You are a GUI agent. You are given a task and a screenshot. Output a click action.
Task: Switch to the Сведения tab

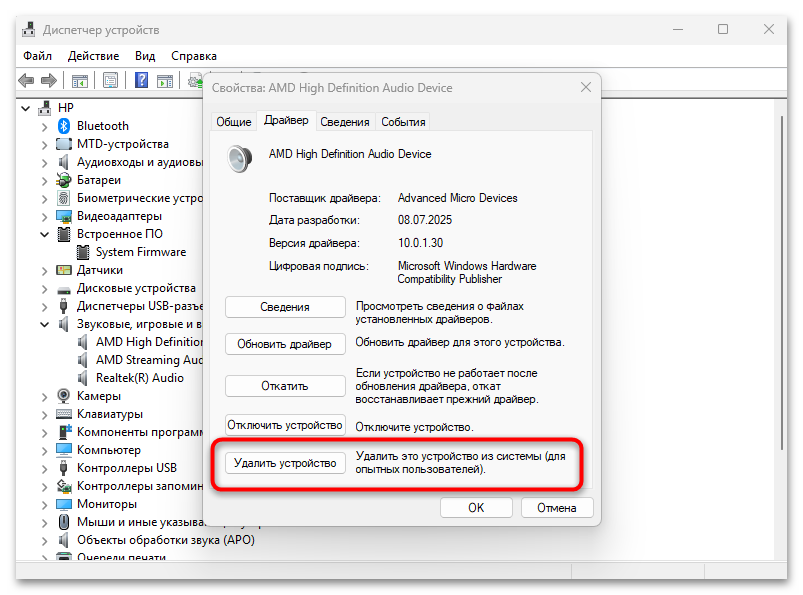coord(345,122)
